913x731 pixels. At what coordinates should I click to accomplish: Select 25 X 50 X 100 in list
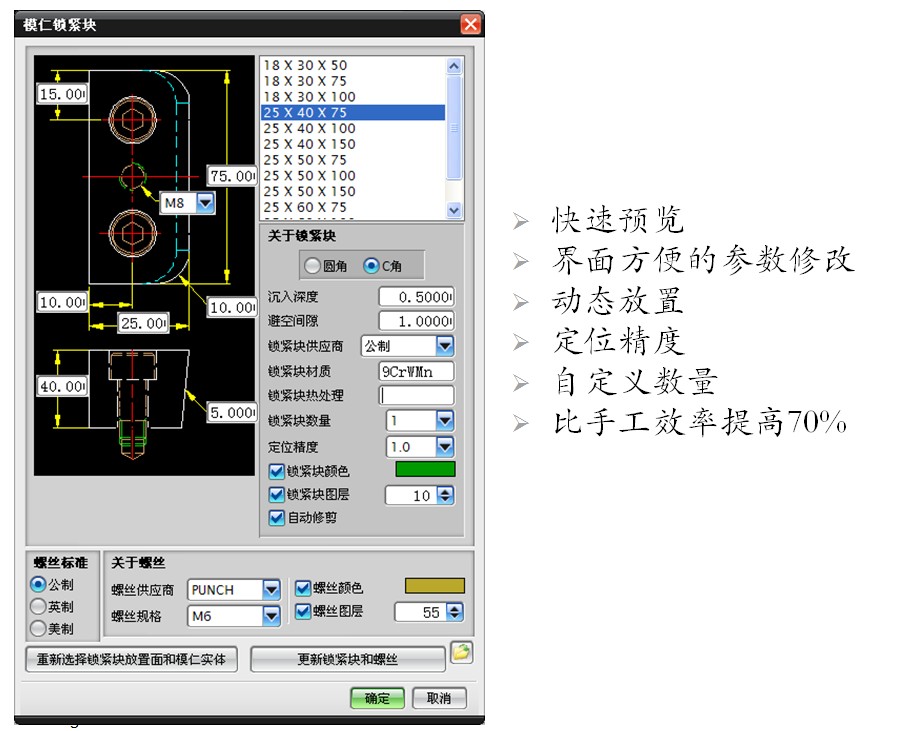[x=309, y=176]
